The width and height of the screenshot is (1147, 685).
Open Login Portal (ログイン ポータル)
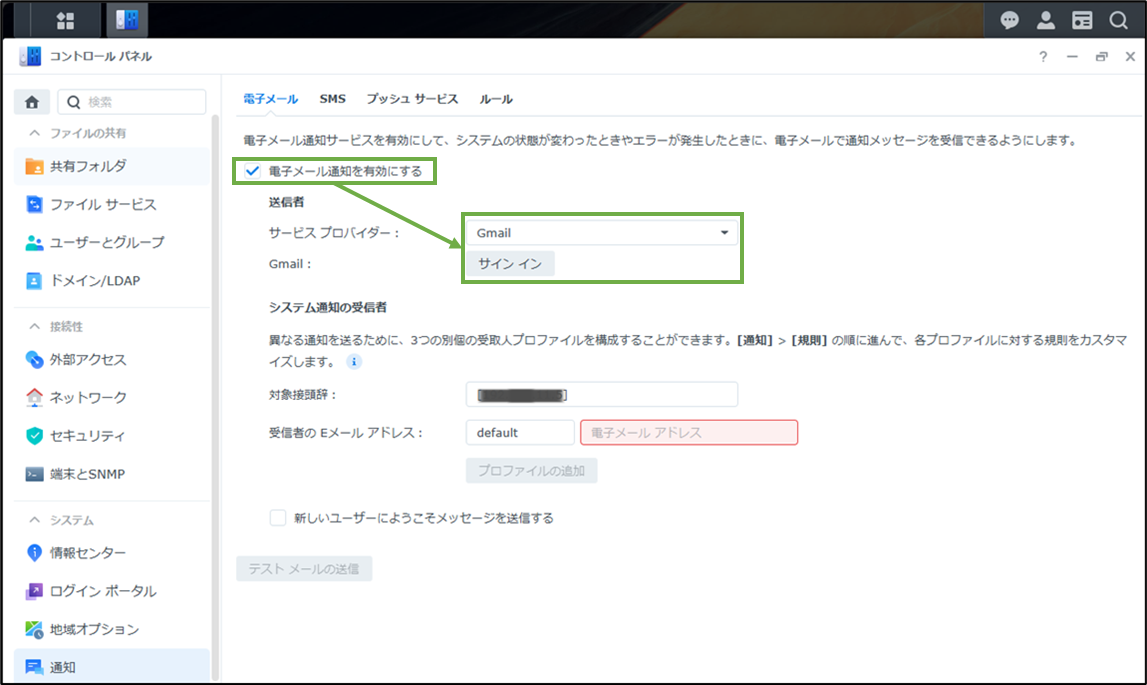[x=111, y=591]
